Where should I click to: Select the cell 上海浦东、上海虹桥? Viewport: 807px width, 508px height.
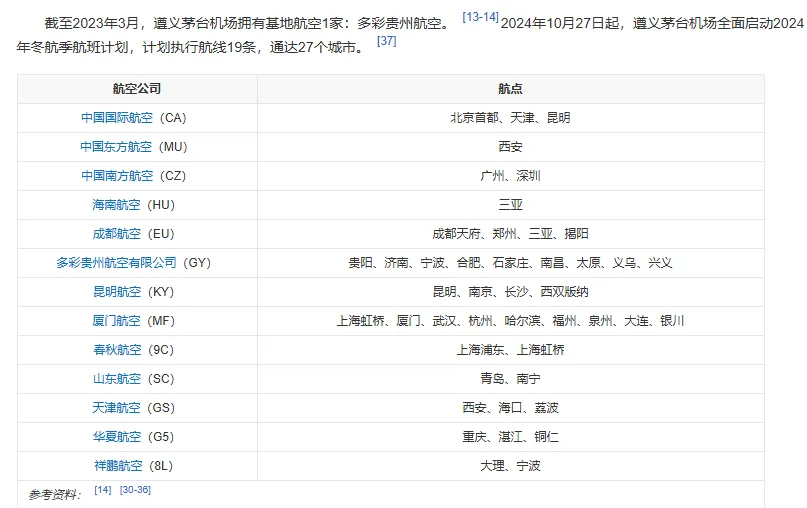pyautogui.click(x=511, y=350)
